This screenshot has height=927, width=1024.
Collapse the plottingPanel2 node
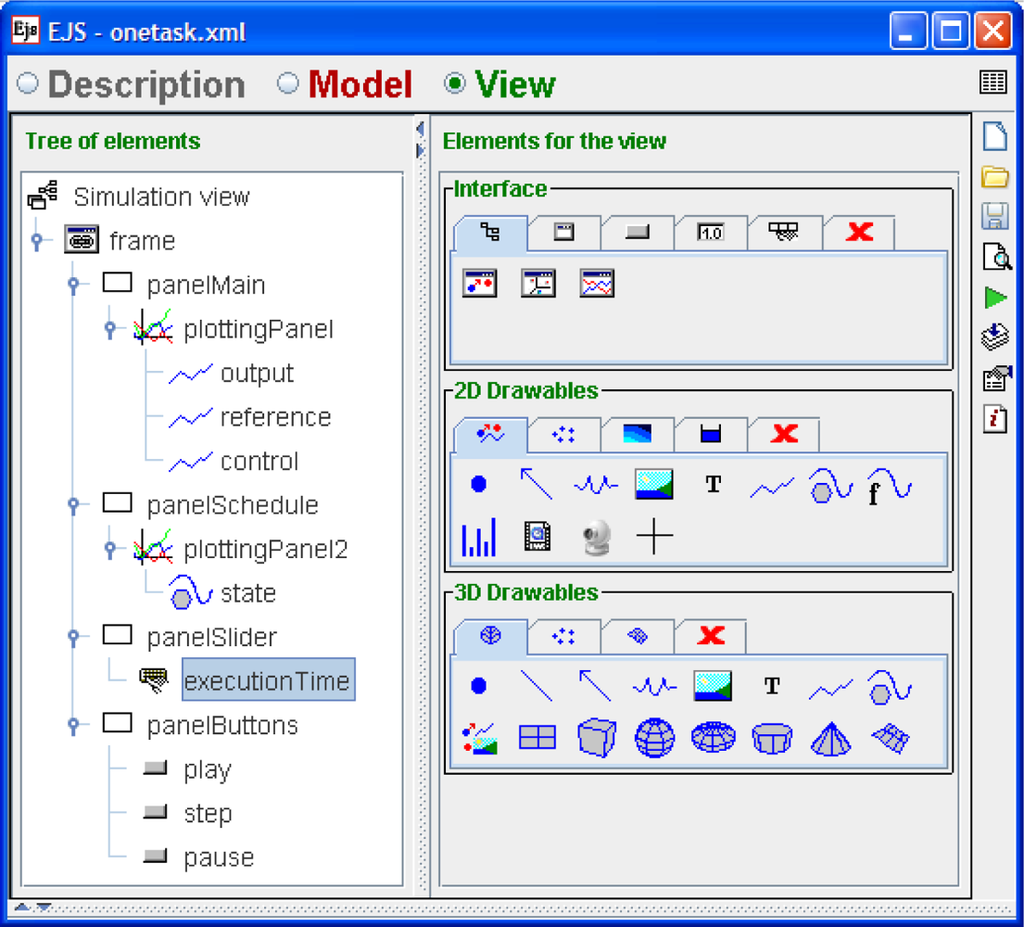[110, 549]
